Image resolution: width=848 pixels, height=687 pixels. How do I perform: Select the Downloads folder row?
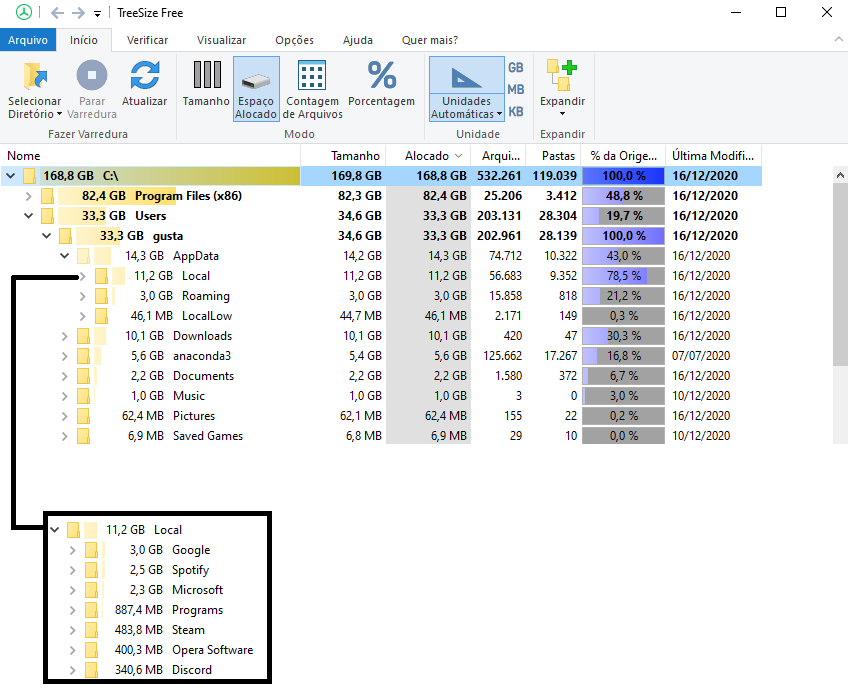click(x=202, y=336)
